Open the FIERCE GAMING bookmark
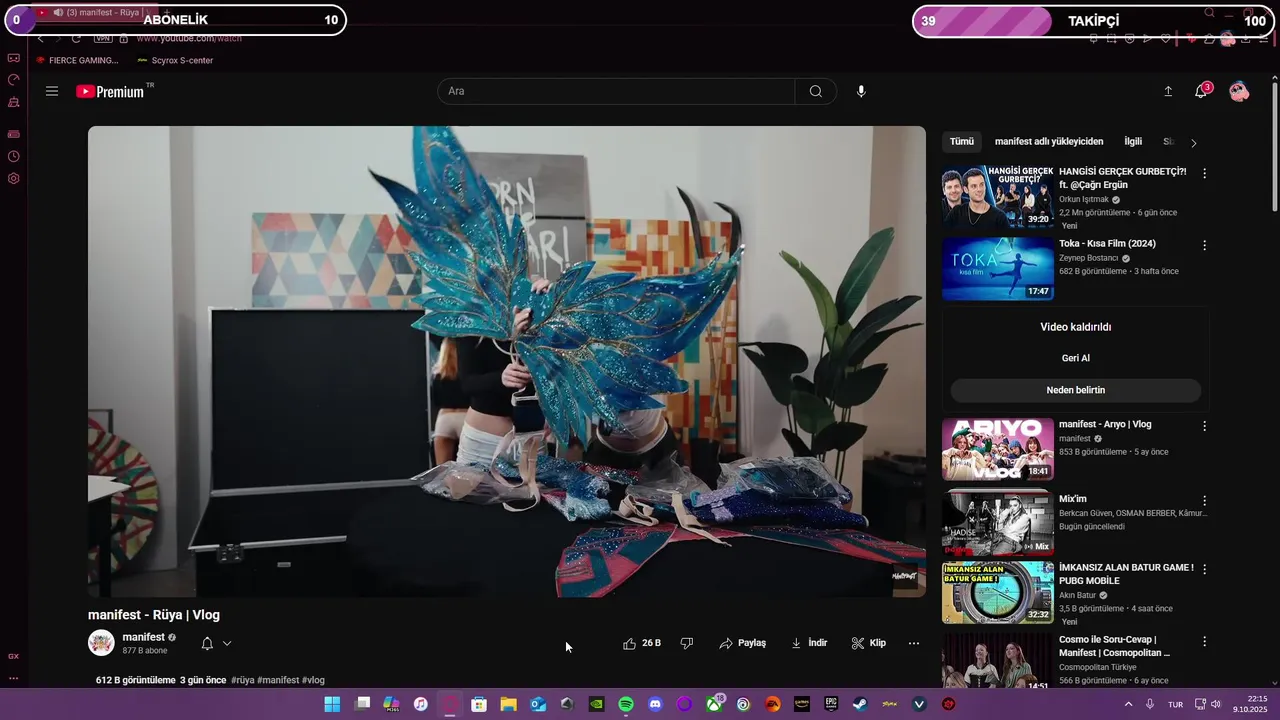This screenshot has height=720, width=1280. click(x=77, y=60)
